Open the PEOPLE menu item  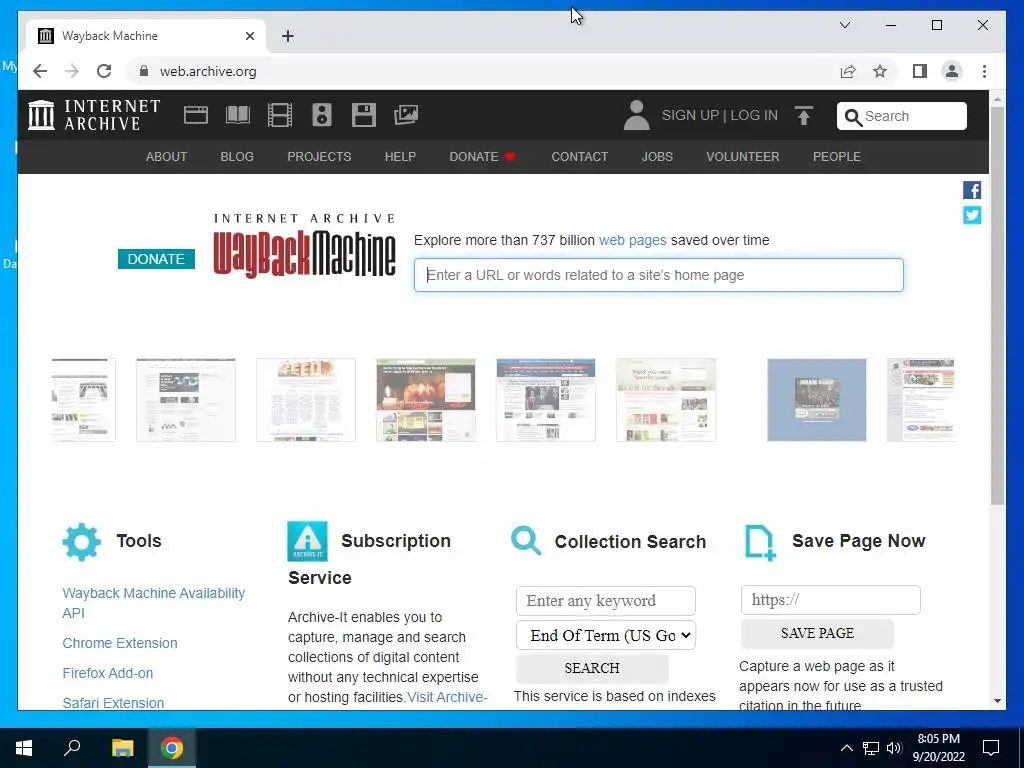click(837, 157)
